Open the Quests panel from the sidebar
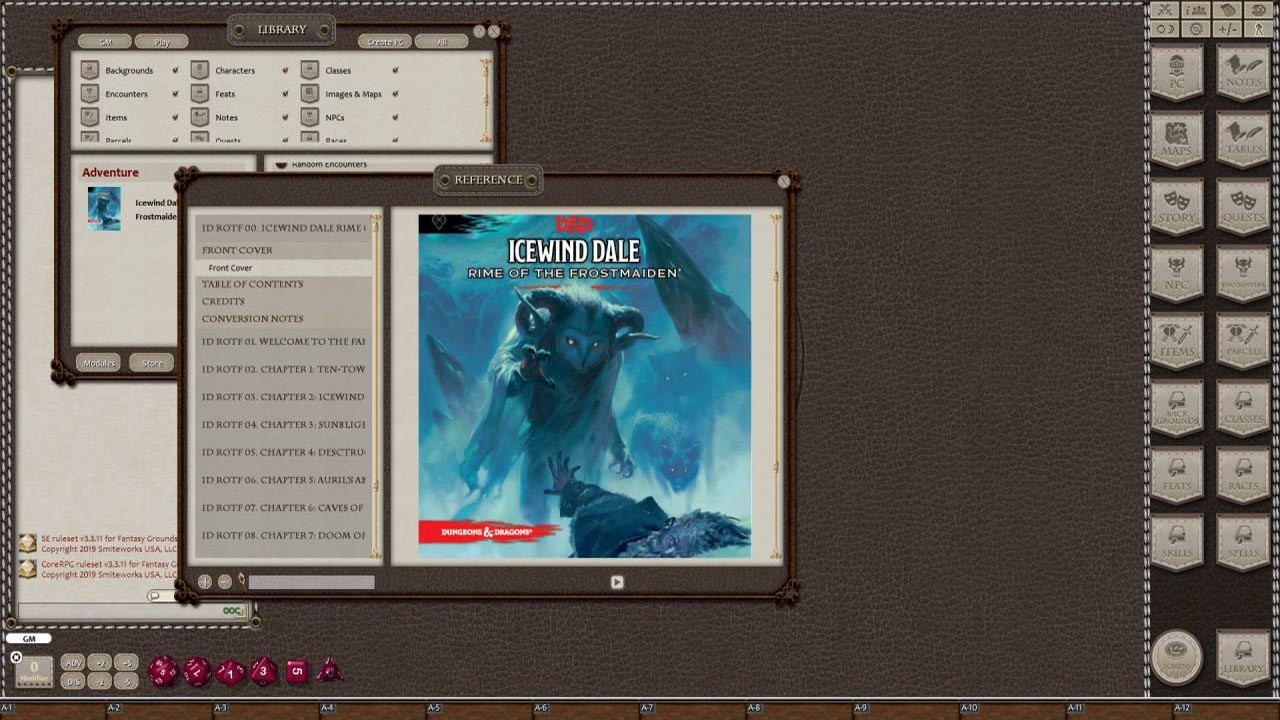Screen dimensions: 1280x720 point(1243,208)
